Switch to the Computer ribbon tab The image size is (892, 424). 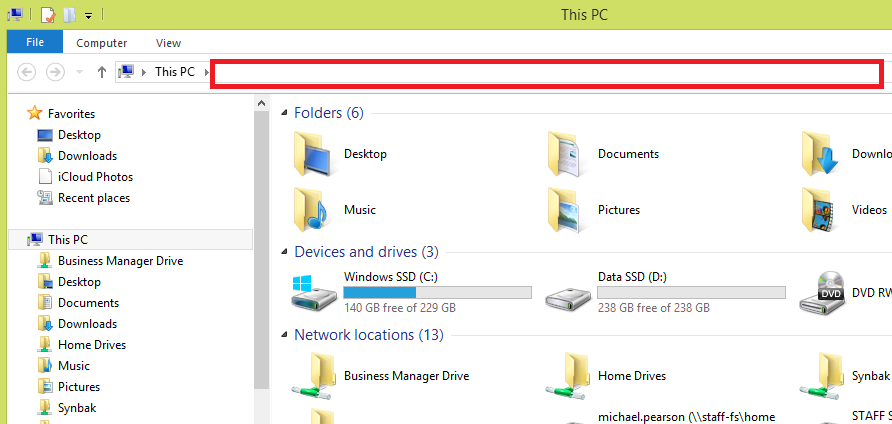[102, 43]
